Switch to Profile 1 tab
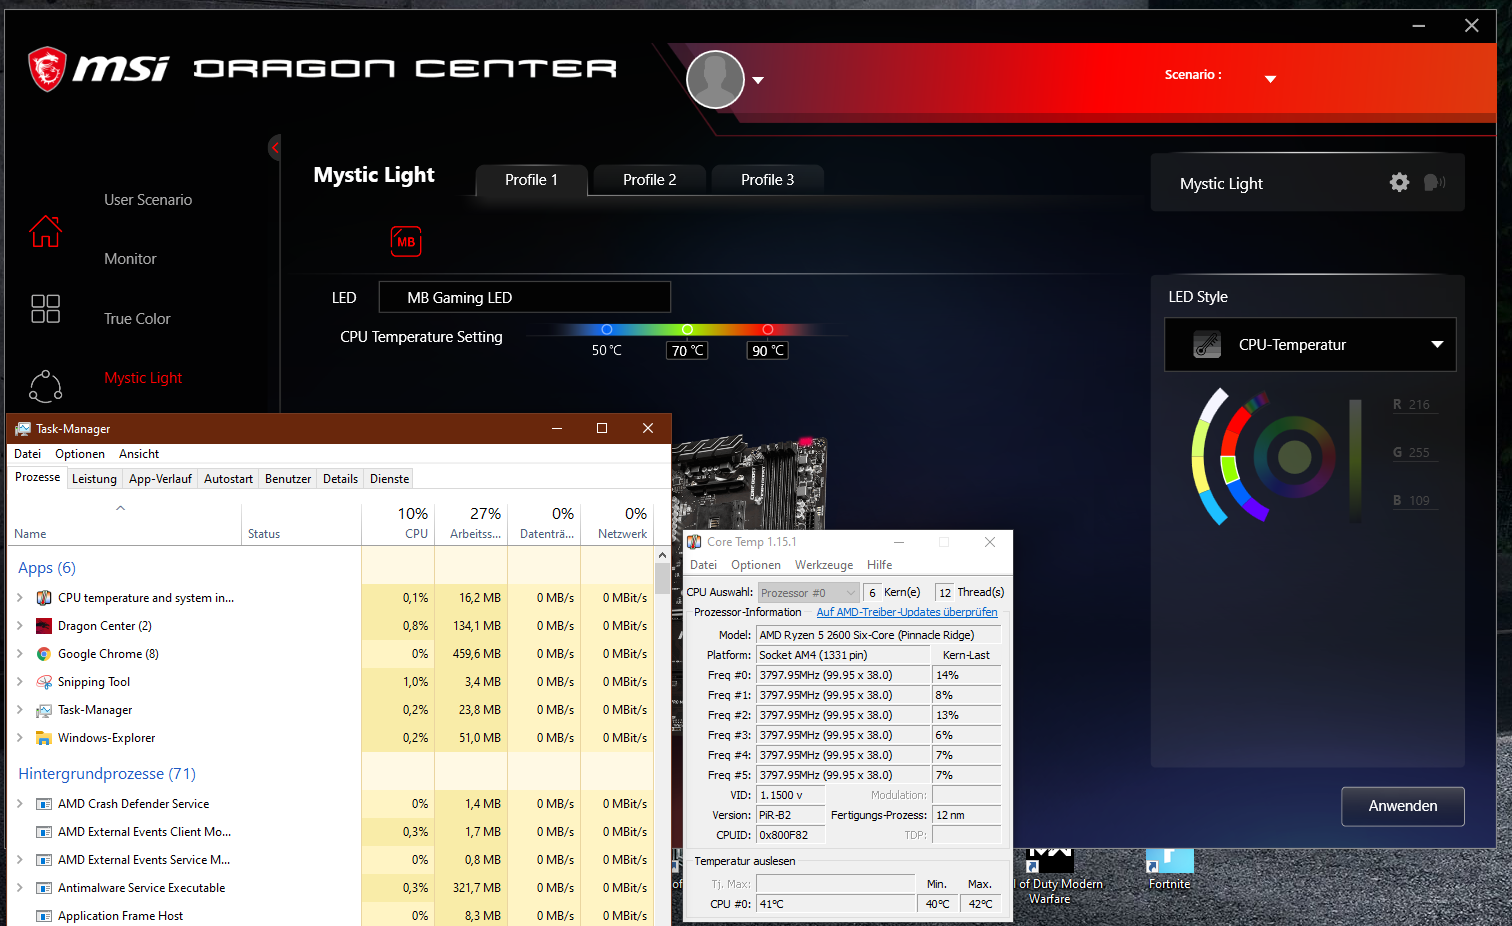 (531, 180)
